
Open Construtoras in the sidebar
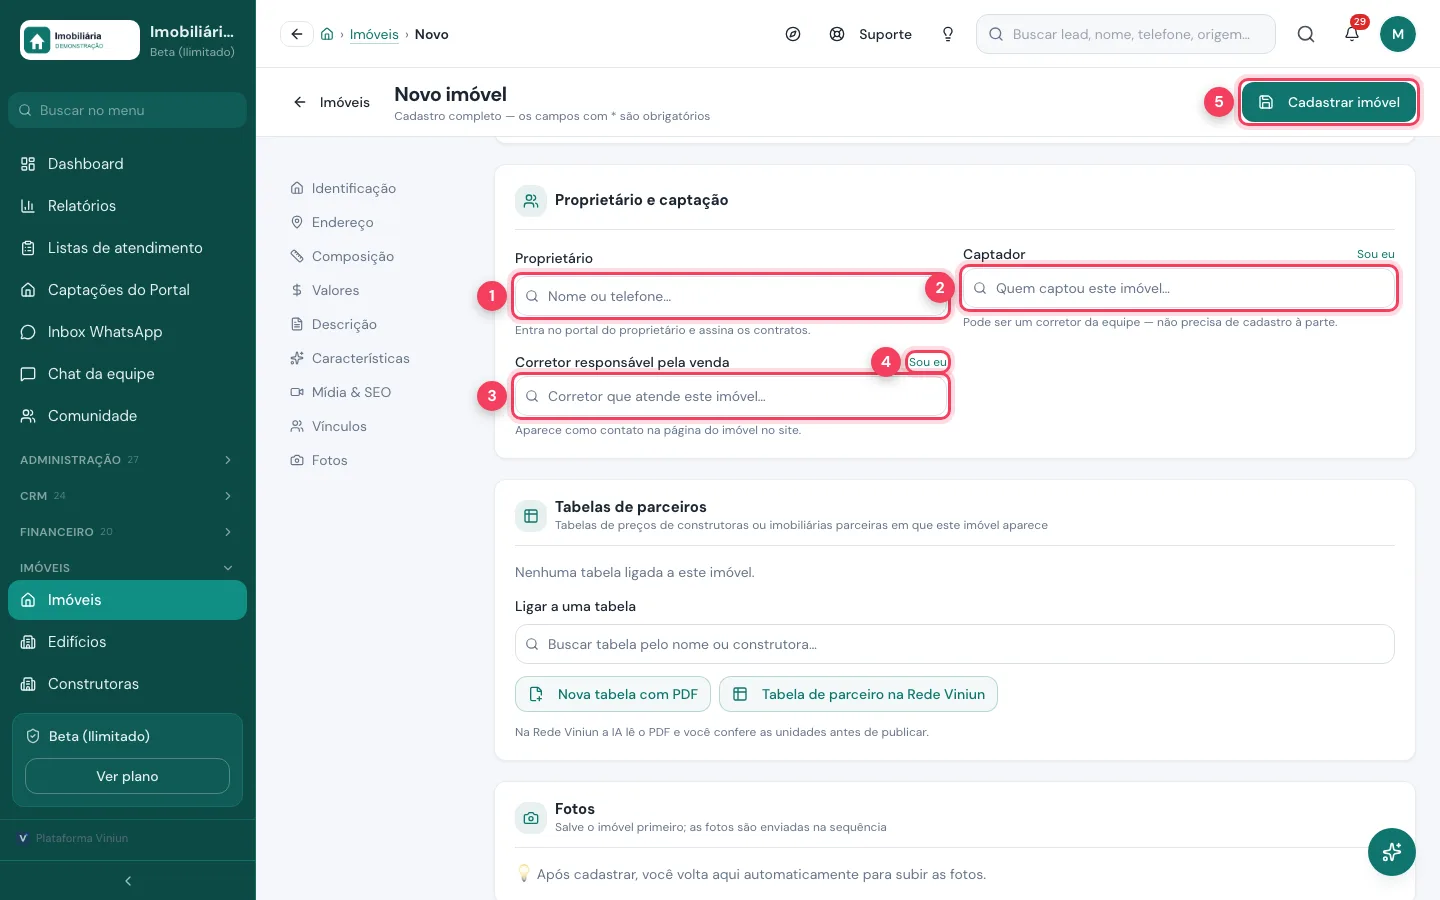127,684
